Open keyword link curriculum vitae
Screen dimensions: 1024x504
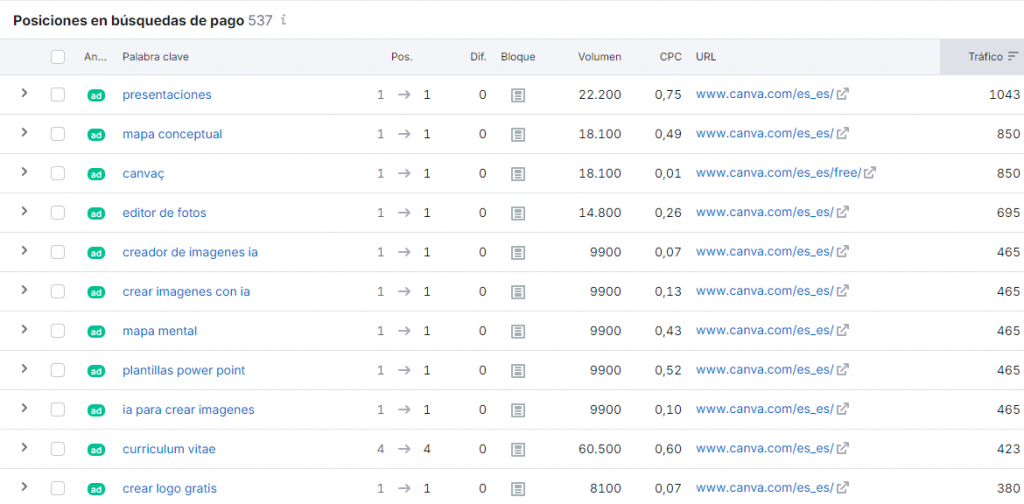coord(169,449)
